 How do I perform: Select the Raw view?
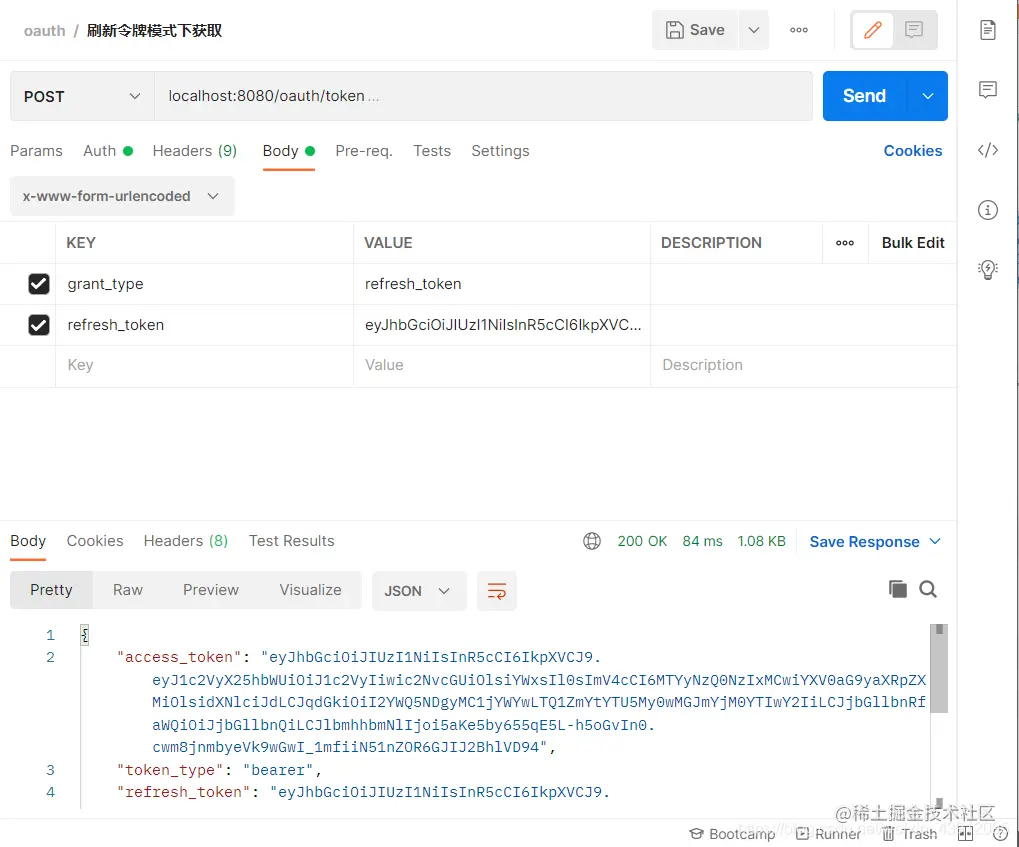tap(127, 590)
